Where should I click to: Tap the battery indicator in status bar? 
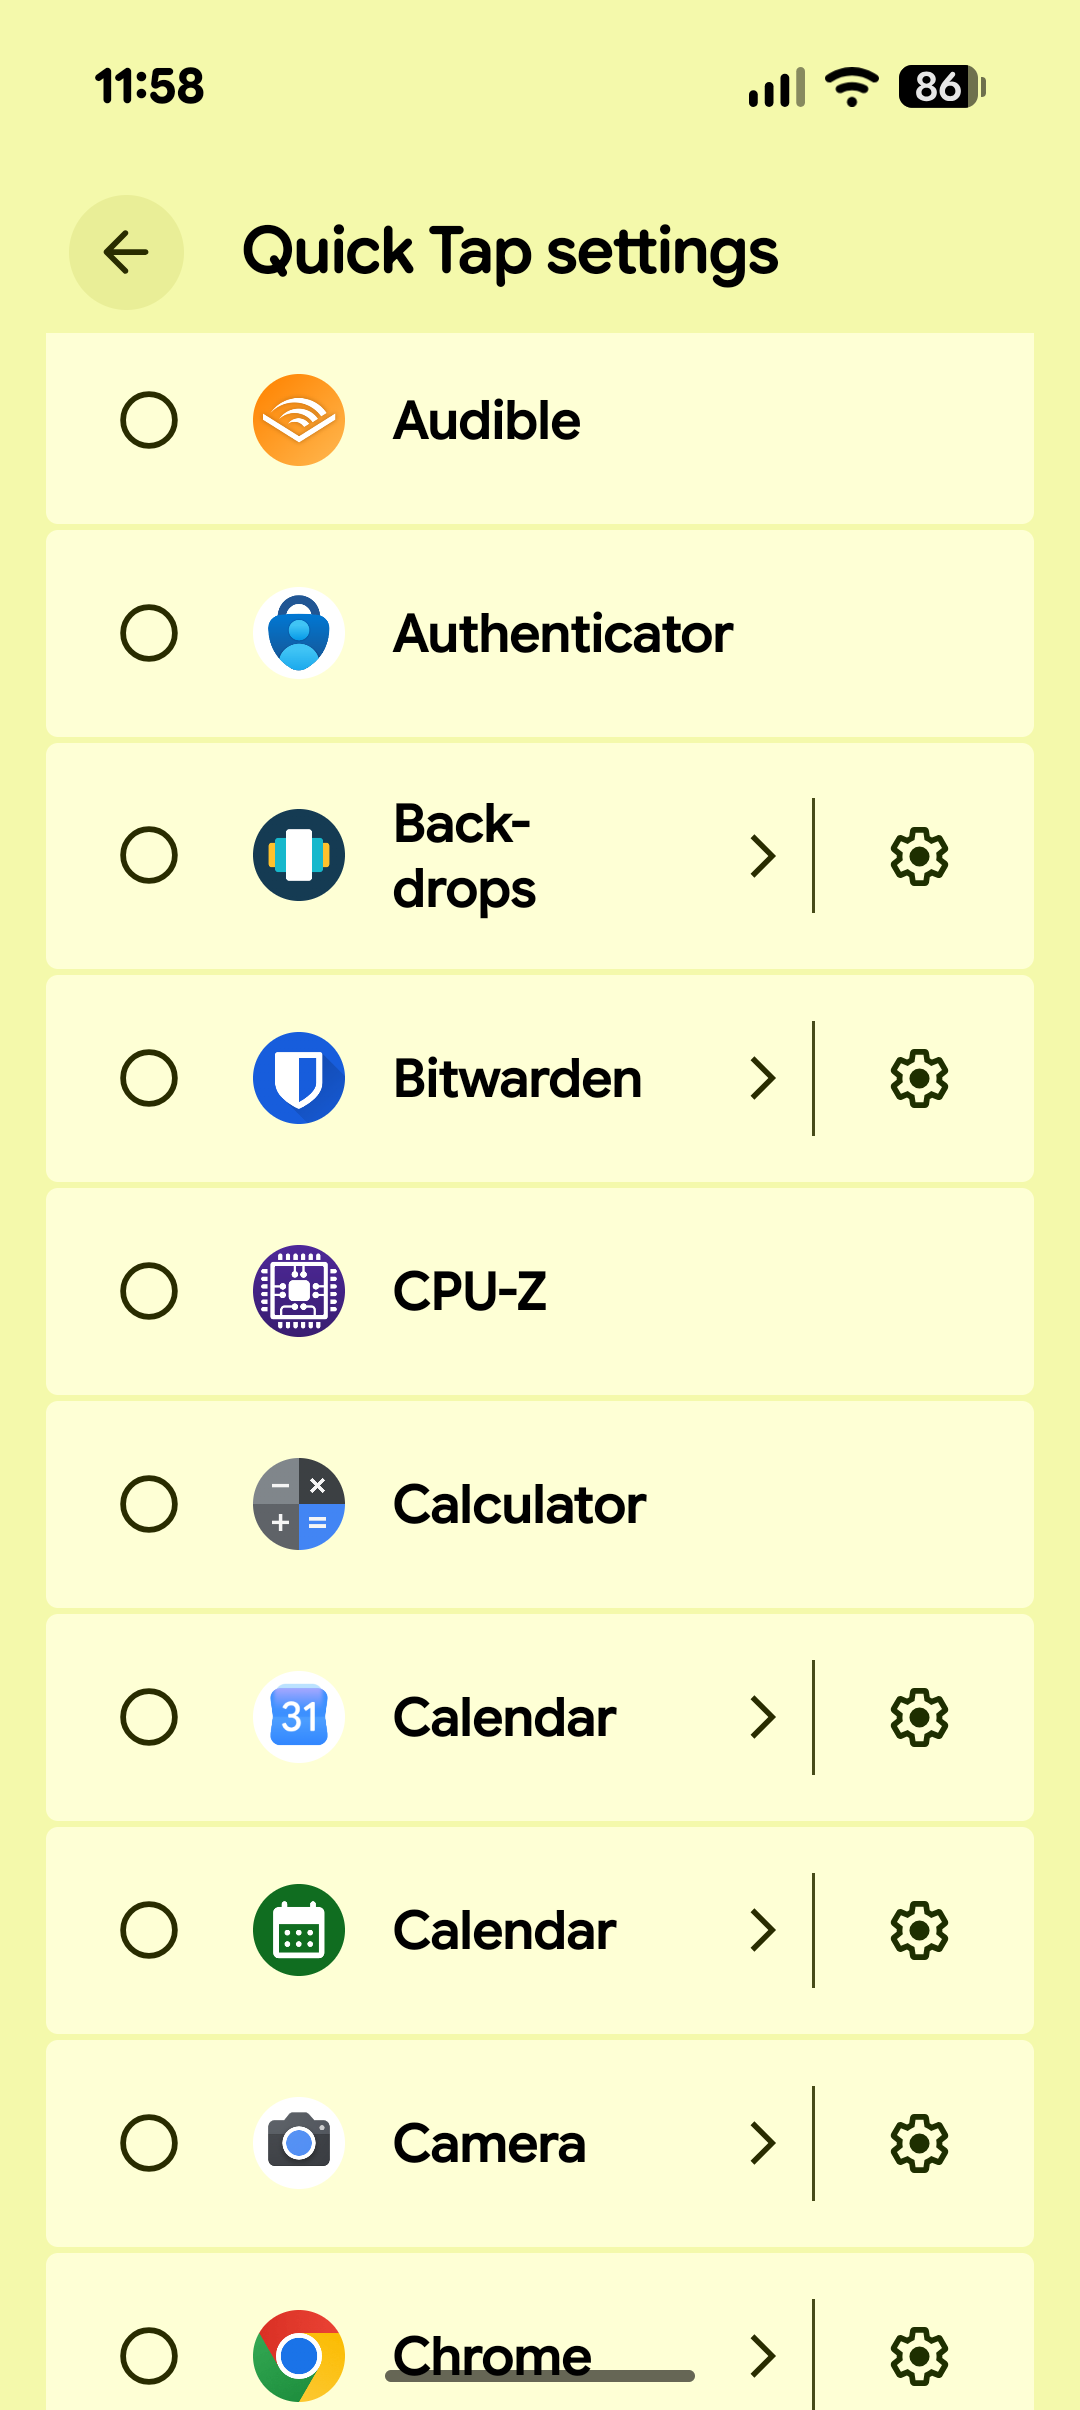(x=942, y=87)
